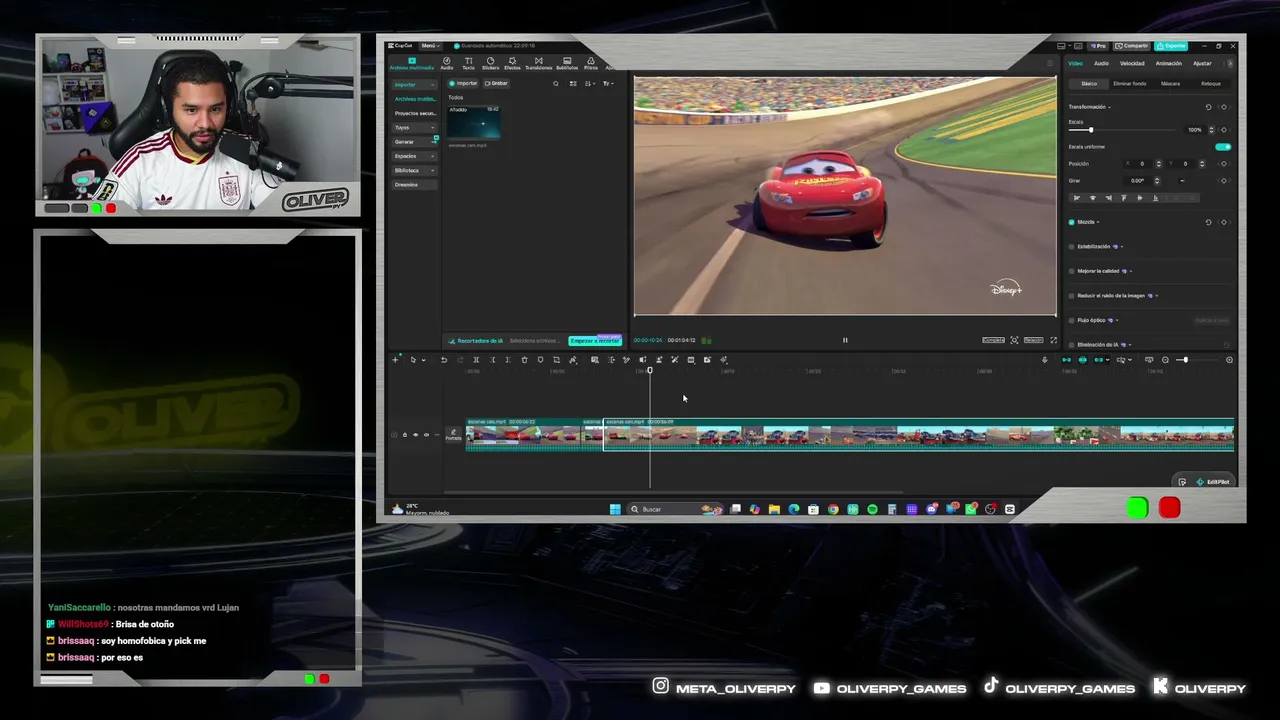Open the EditPilot assistant button
1280x720 pixels.
[1213, 482]
